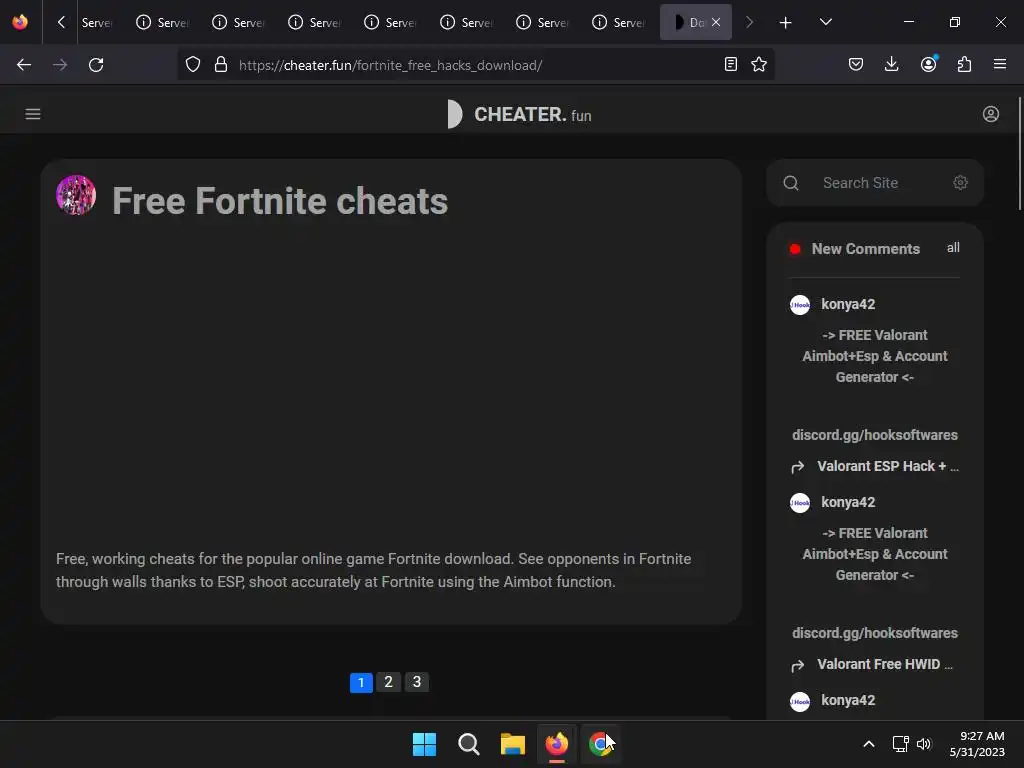Open search settings gear icon

click(x=960, y=182)
